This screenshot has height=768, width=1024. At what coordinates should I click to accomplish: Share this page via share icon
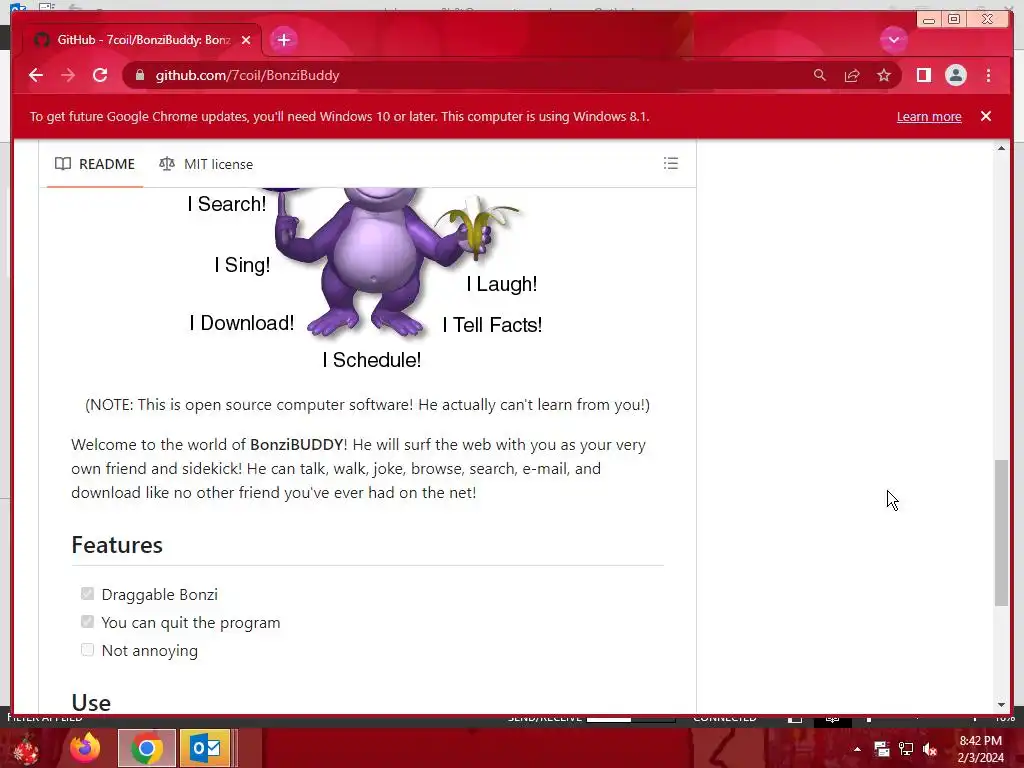click(852, 75)
